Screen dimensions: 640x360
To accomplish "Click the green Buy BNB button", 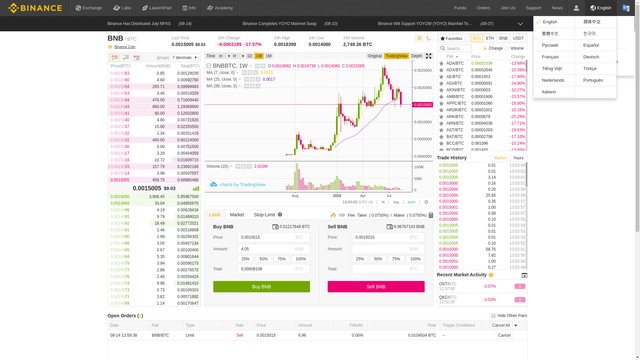I will point(261,287).
